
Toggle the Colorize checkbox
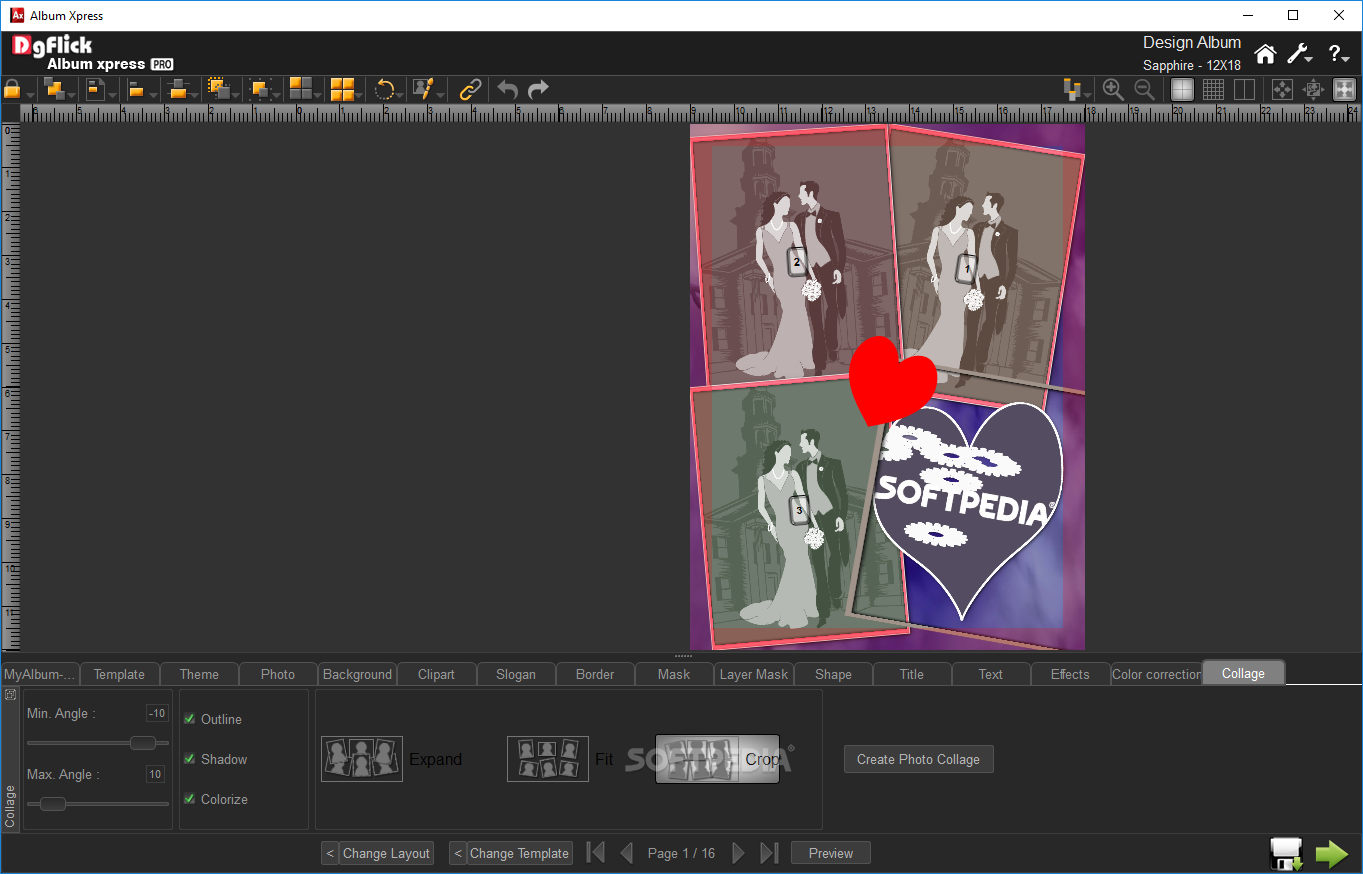click(x=189, y=799)
